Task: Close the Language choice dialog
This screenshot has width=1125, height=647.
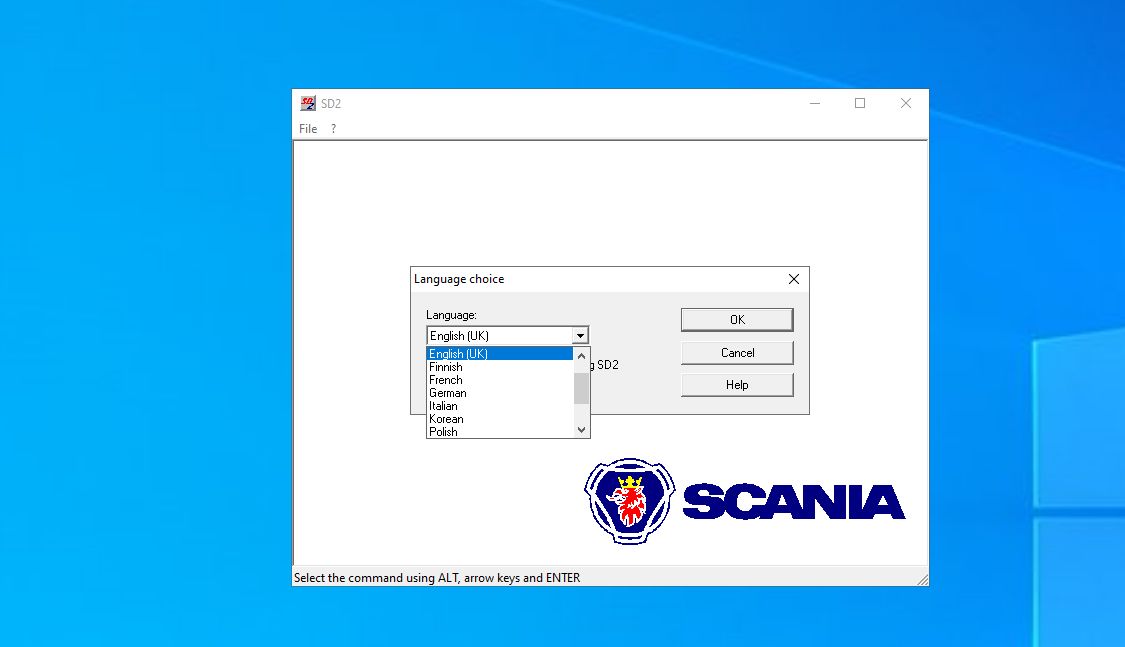Action: 793,279
